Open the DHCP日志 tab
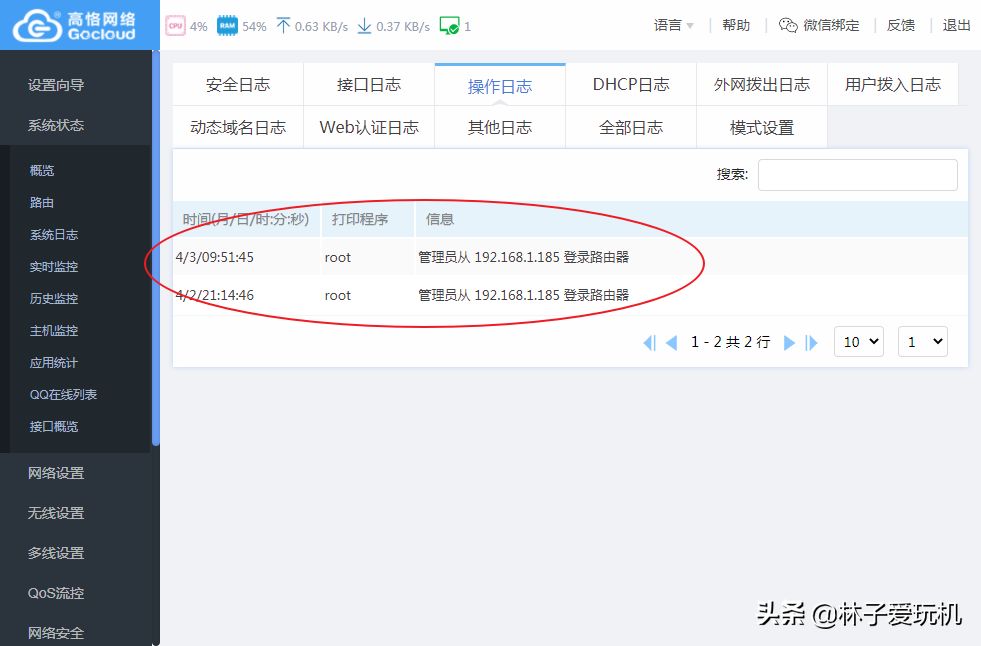This screenshot has height=646, width=981. [x=631, y=84]
